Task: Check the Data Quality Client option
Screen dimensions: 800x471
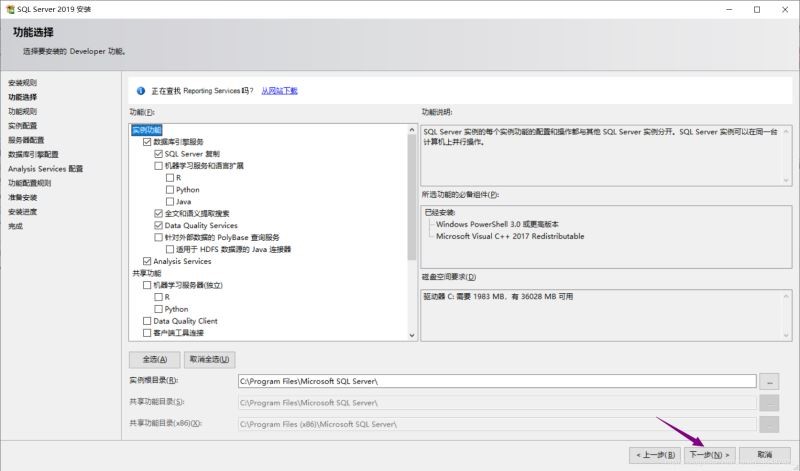Action: (x=147, y=321)
